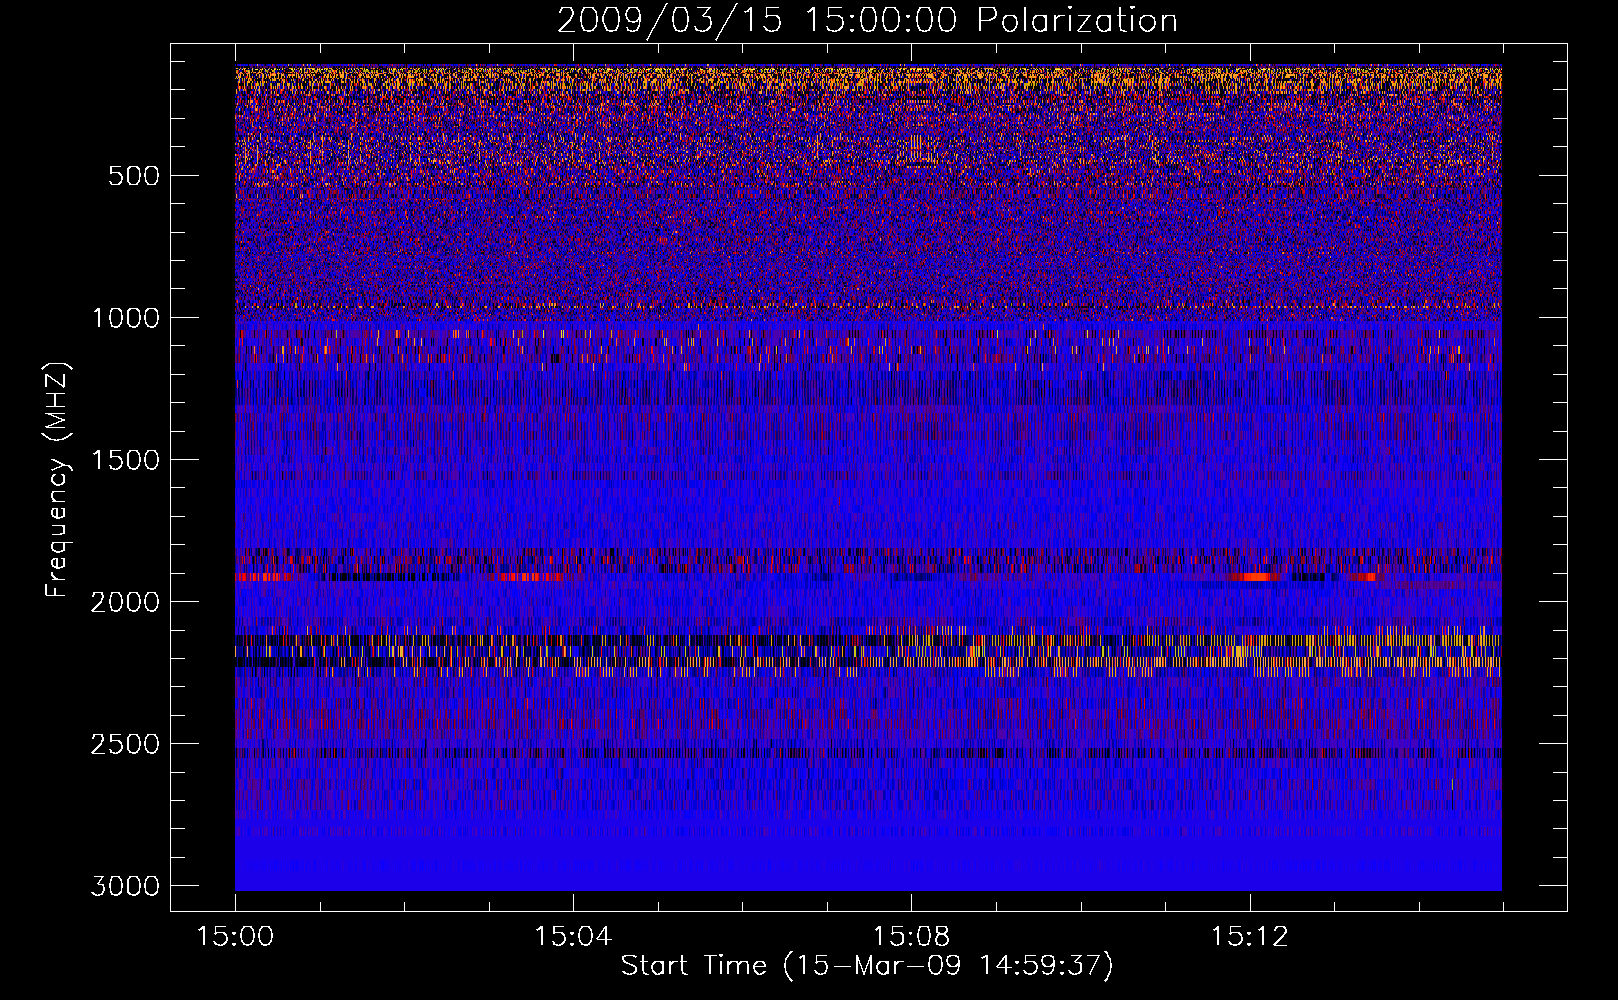1618x1000 pixels.
Task: Click the "15:04" time tick label
Action: [573, 936]
